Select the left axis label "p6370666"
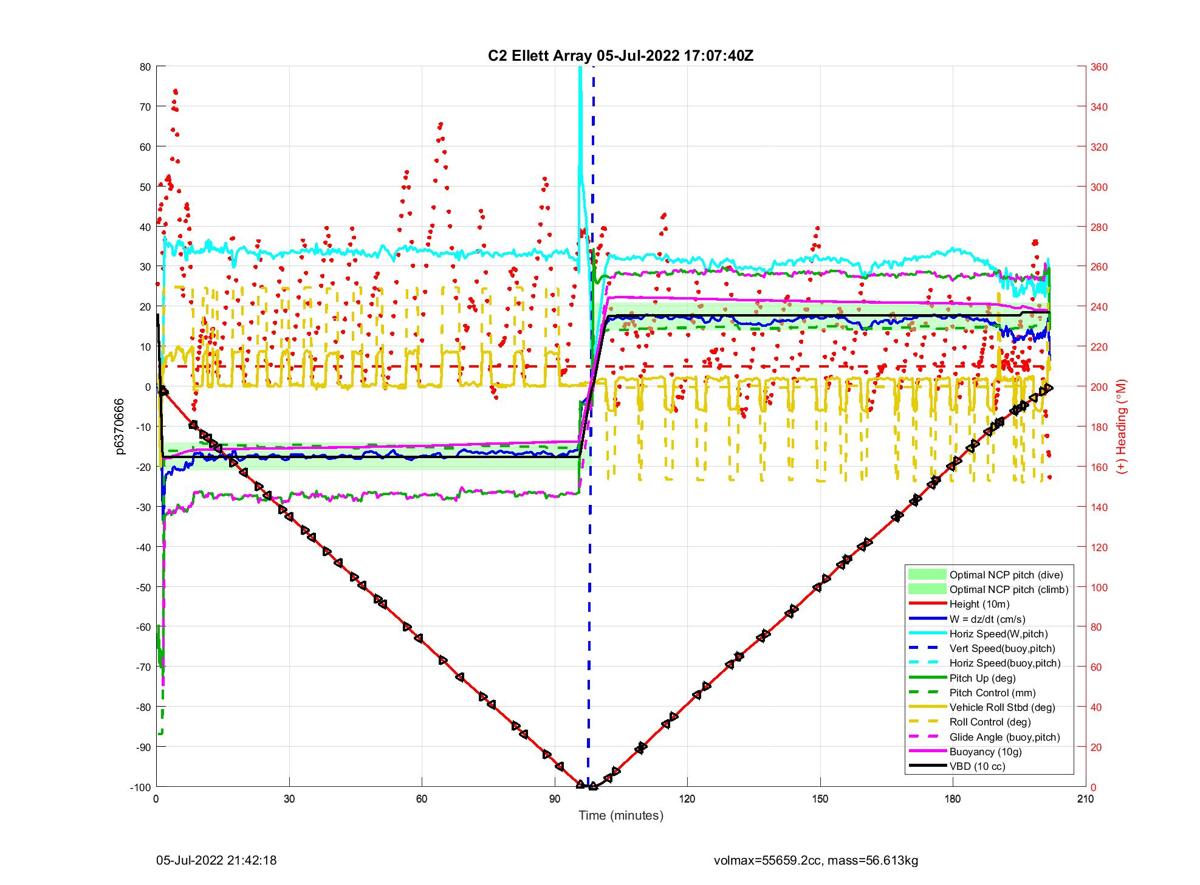This screenshot has width=1200, height=885. [117, 427]
